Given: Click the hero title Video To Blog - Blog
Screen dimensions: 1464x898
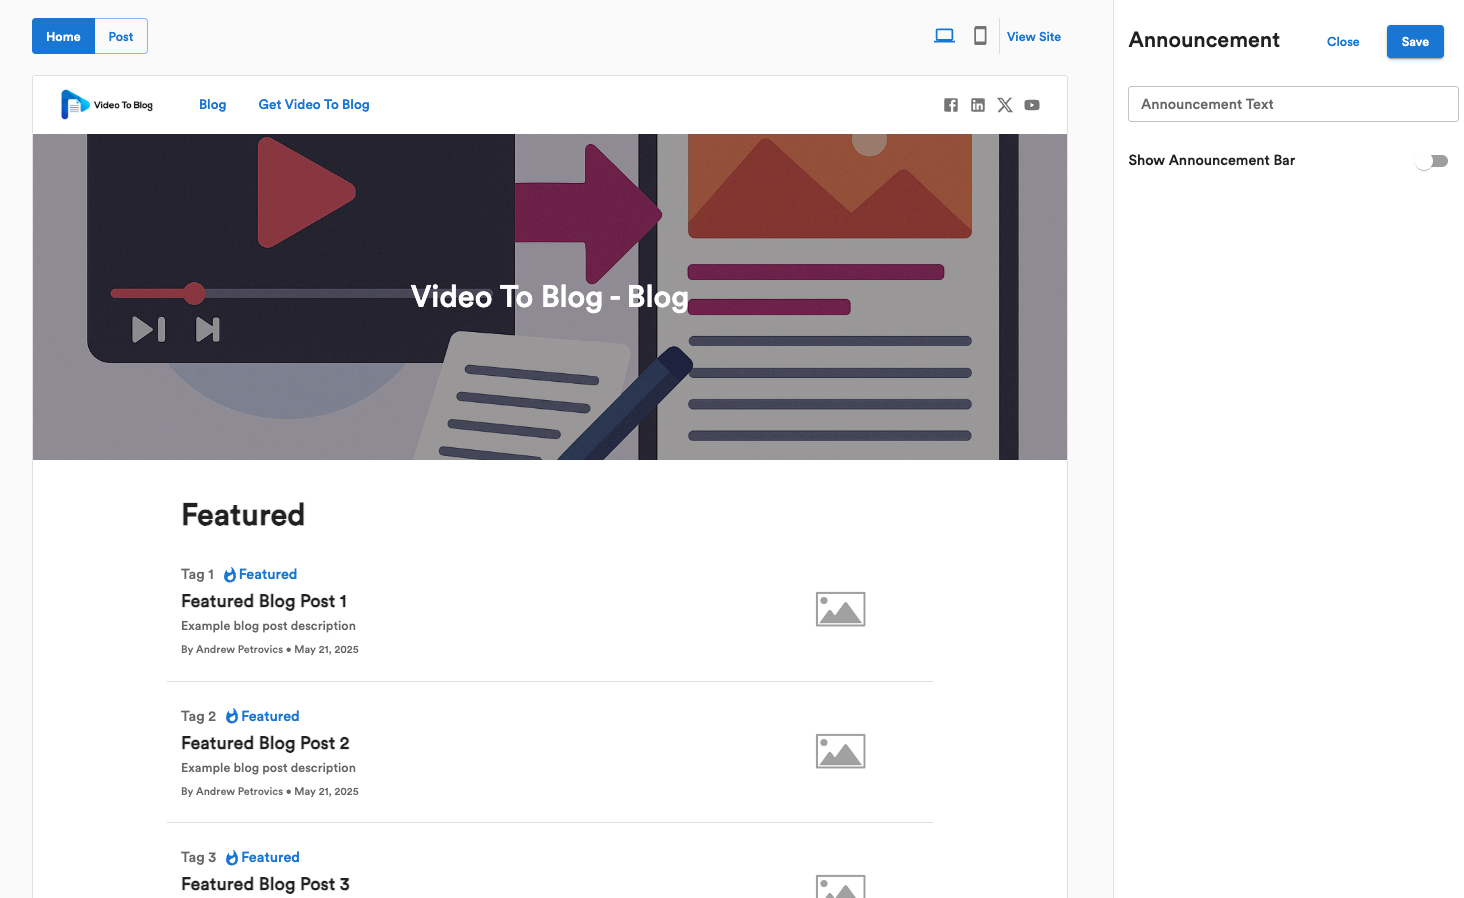Looking at the screenshot, I should [550, 297].
